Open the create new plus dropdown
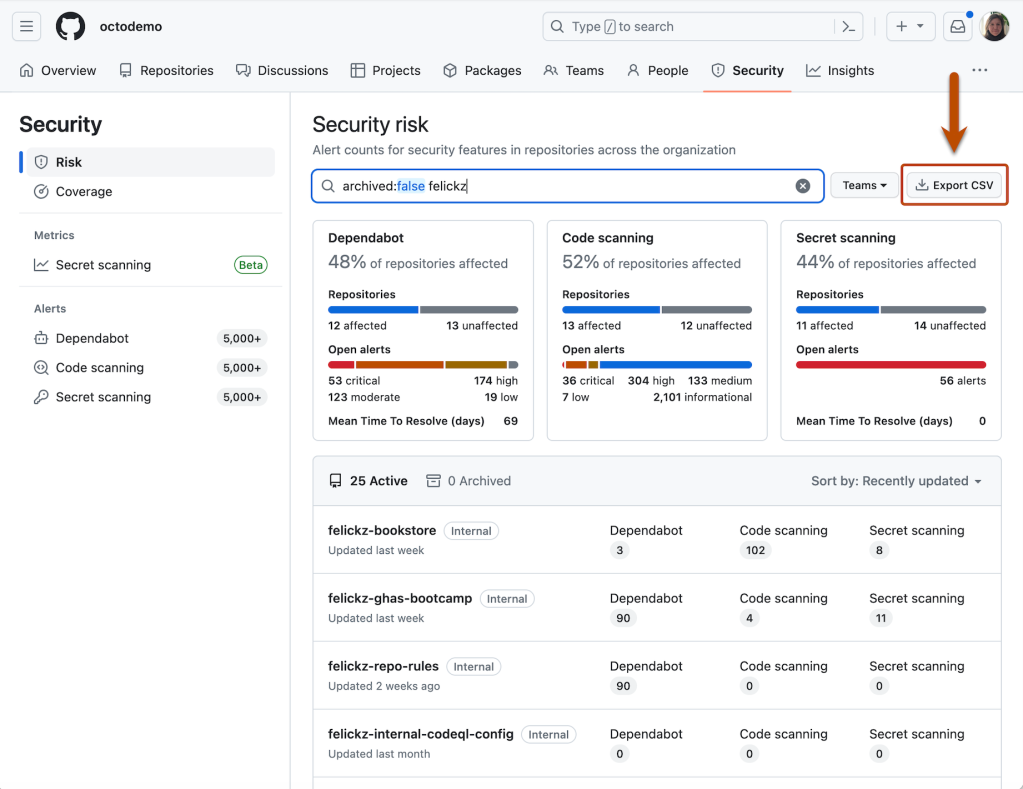Image resolution: width=1023 pixels, height=789 pixels. [910, 26]
